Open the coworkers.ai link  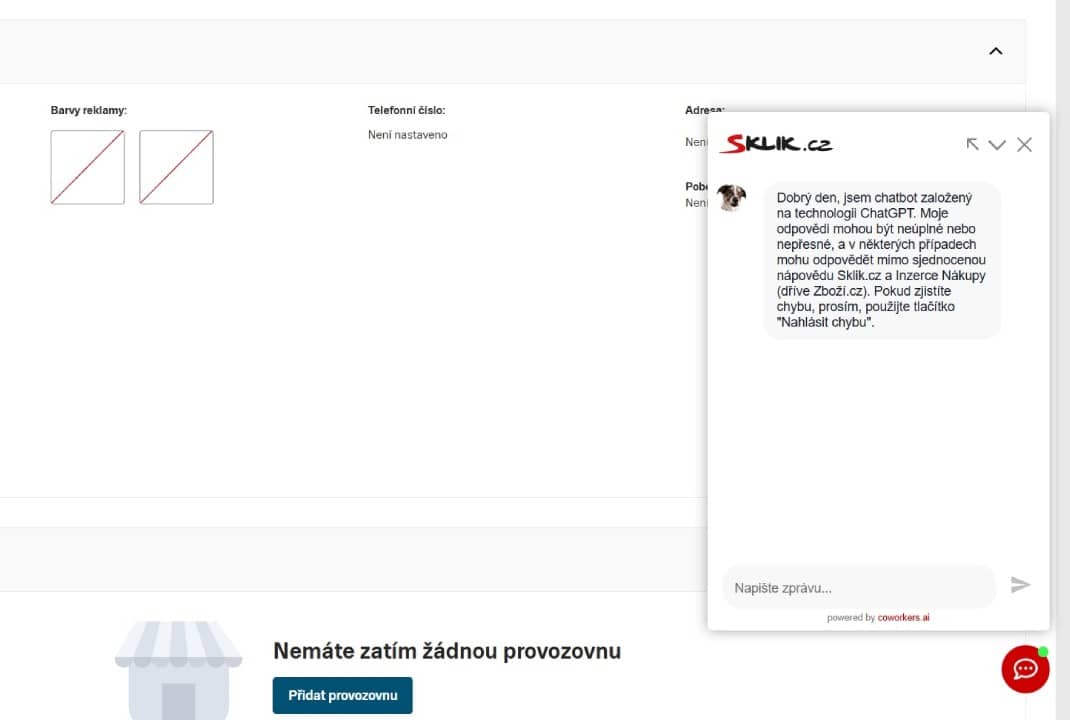903,618
